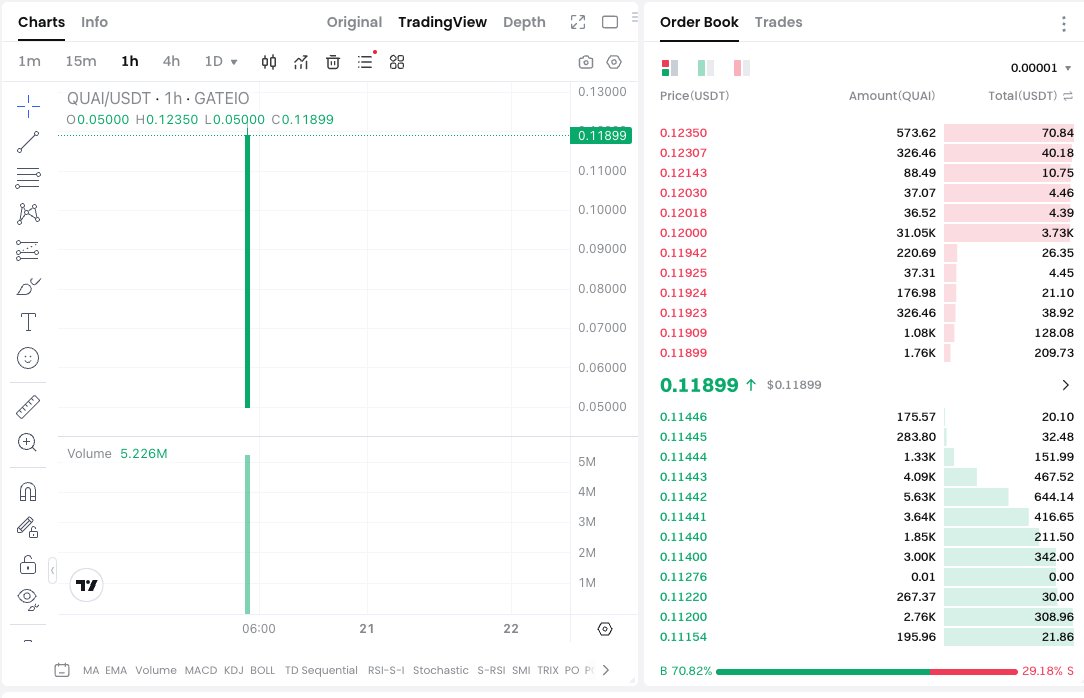Select the Depth chart view
Screen dimensions: 1084x698
(524, 22)
